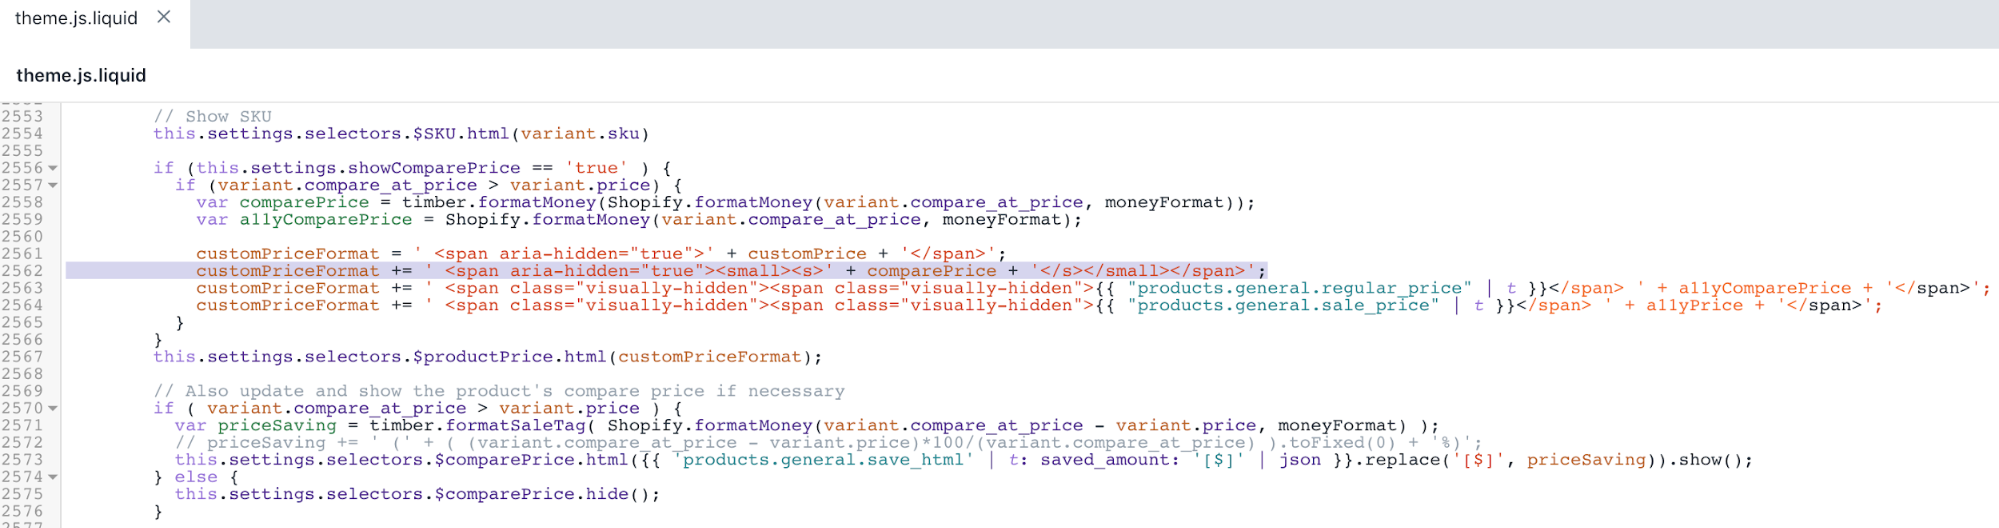The height and width of the screenshot is (528, 1999).
Task: Click 'products.general.save_html' string
Action: [x=823, y=460]
